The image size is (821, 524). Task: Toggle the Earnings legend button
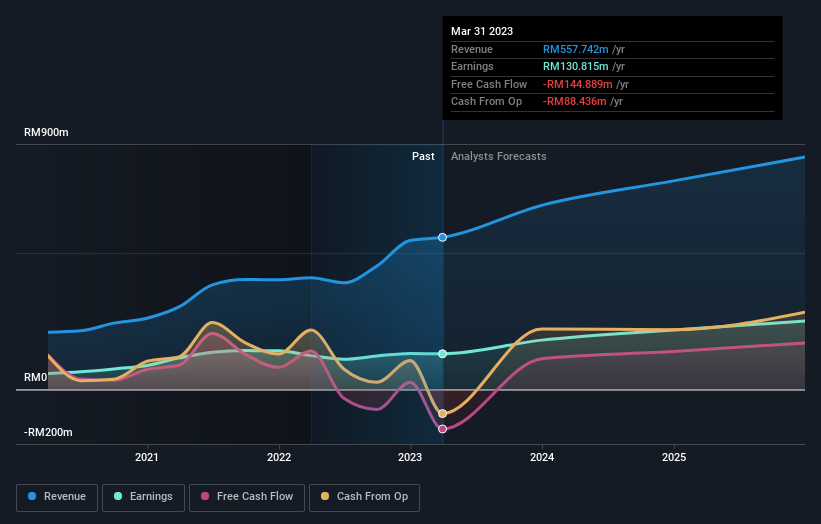[143, 497]
